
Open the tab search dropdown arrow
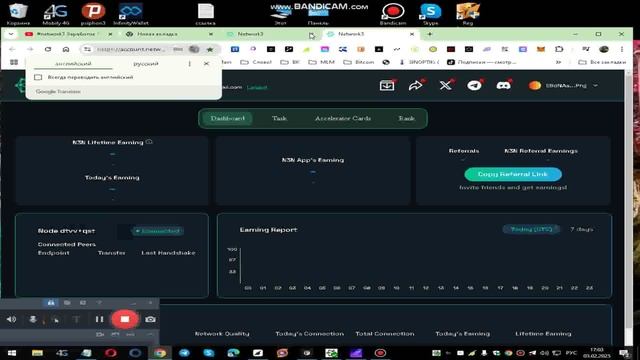[x=11, y=34]
